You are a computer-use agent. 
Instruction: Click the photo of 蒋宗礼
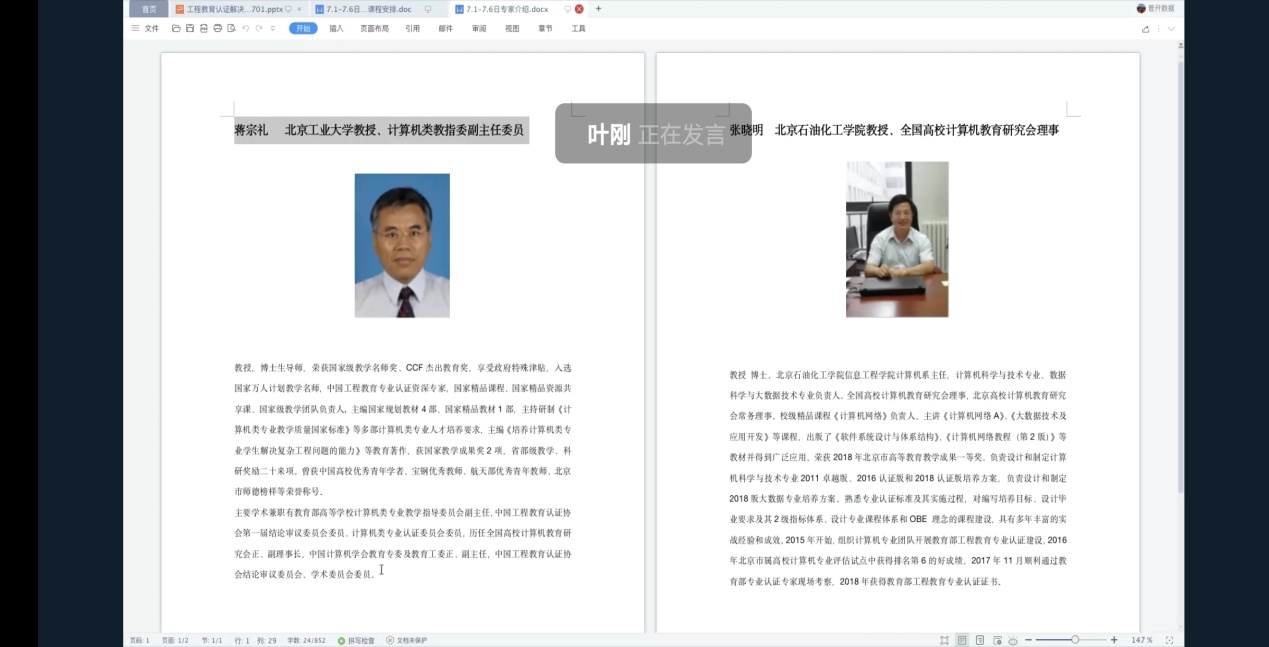(402, 245)
